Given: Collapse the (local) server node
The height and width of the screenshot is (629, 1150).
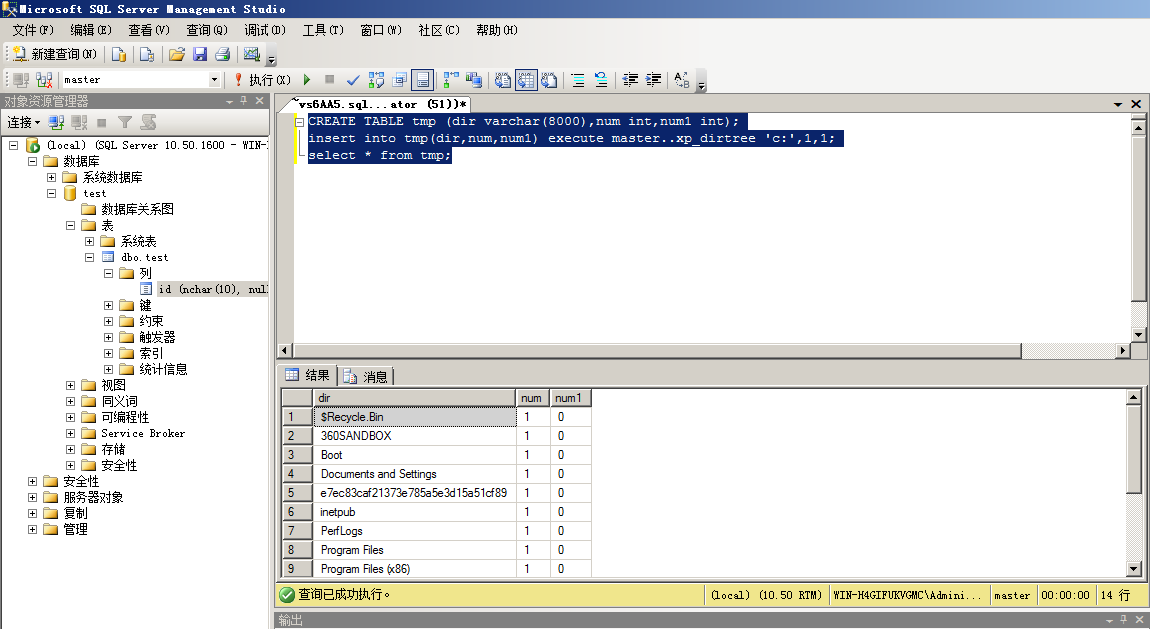Looking at the screenshot, I should [x=13, y=145].
